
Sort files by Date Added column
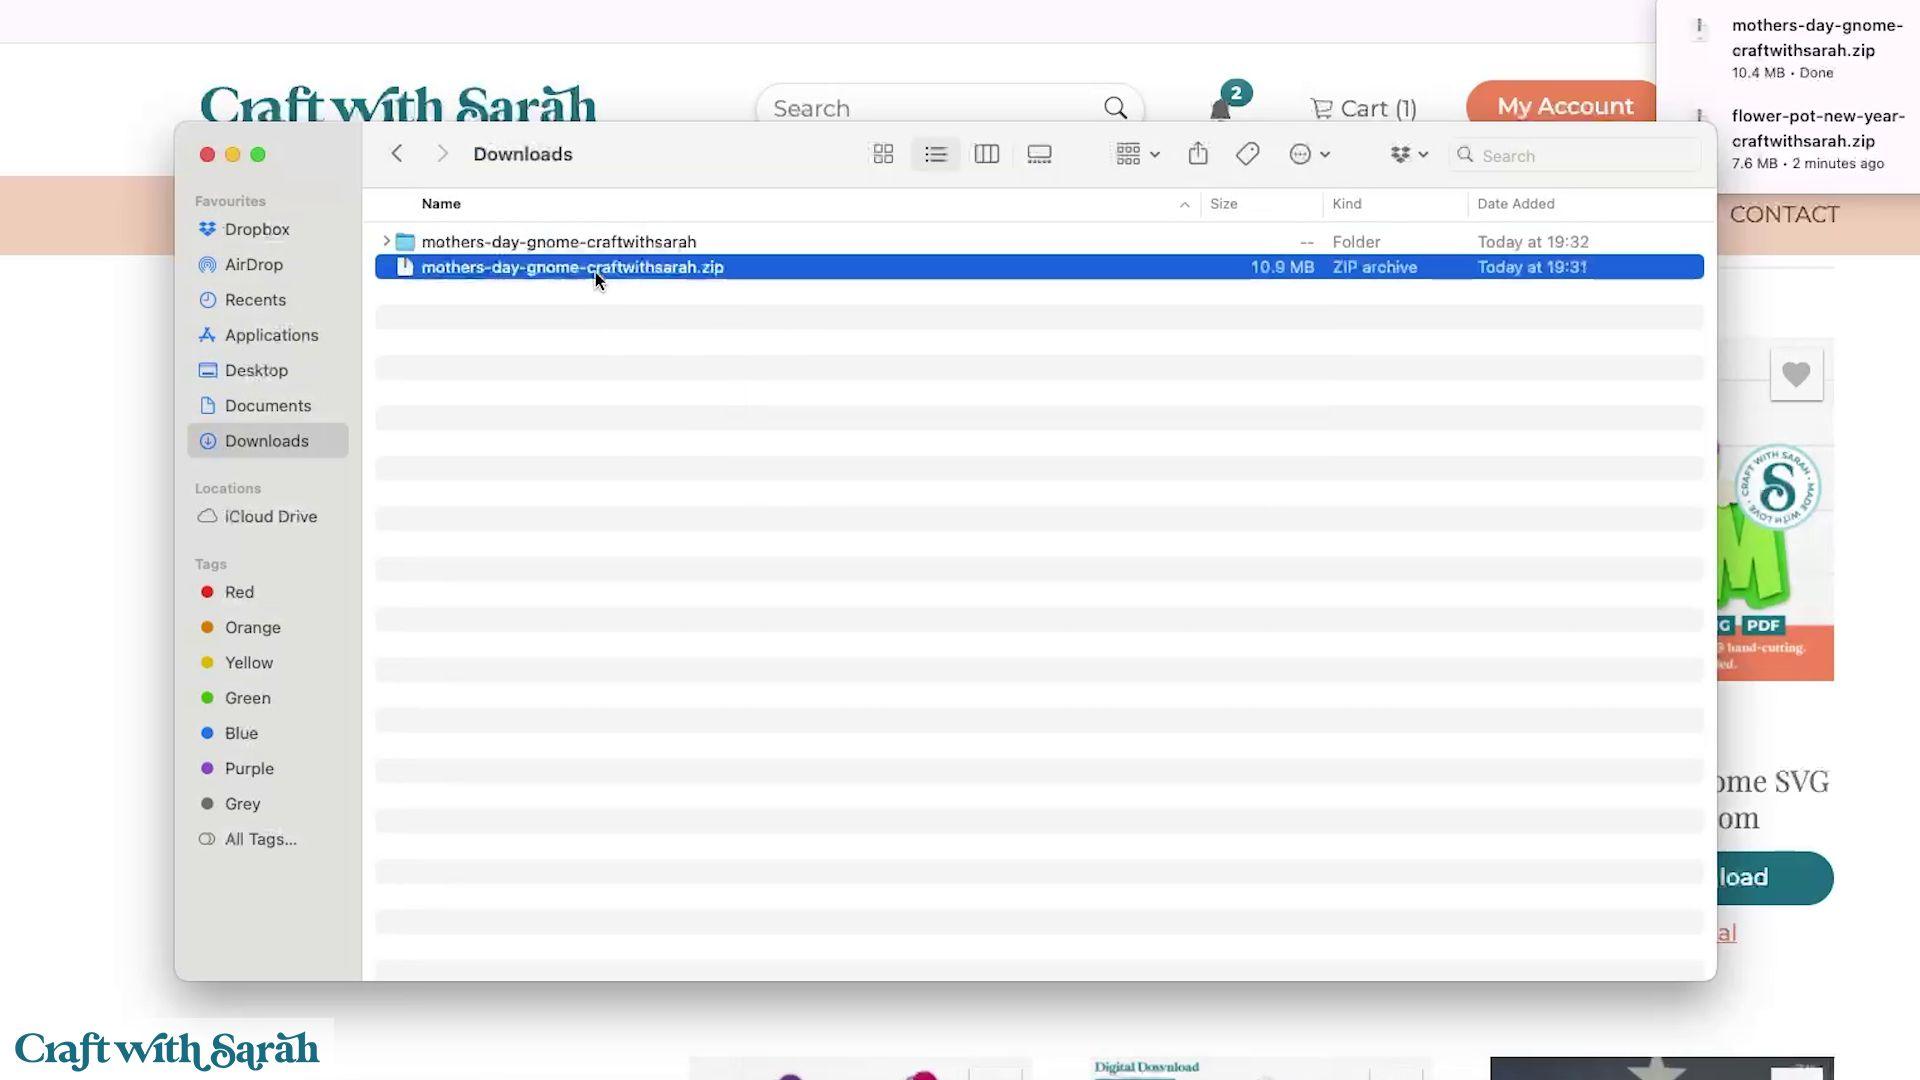click(x=1516, y=204)
